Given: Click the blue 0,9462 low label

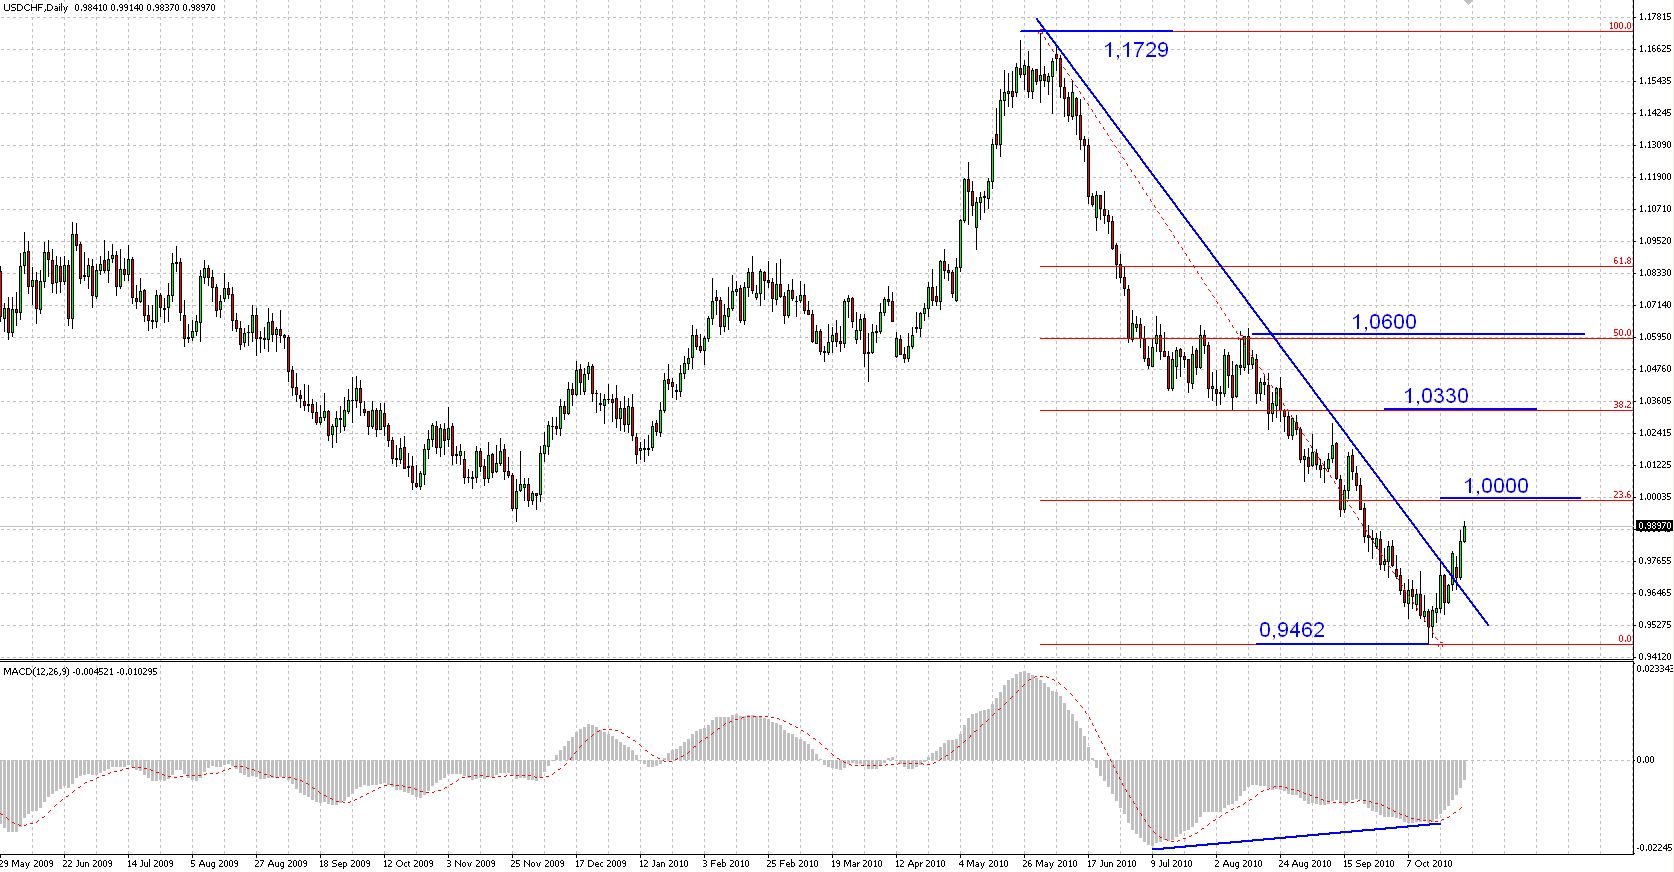Looking at the screenshot, I should [x=1292, y=630].
